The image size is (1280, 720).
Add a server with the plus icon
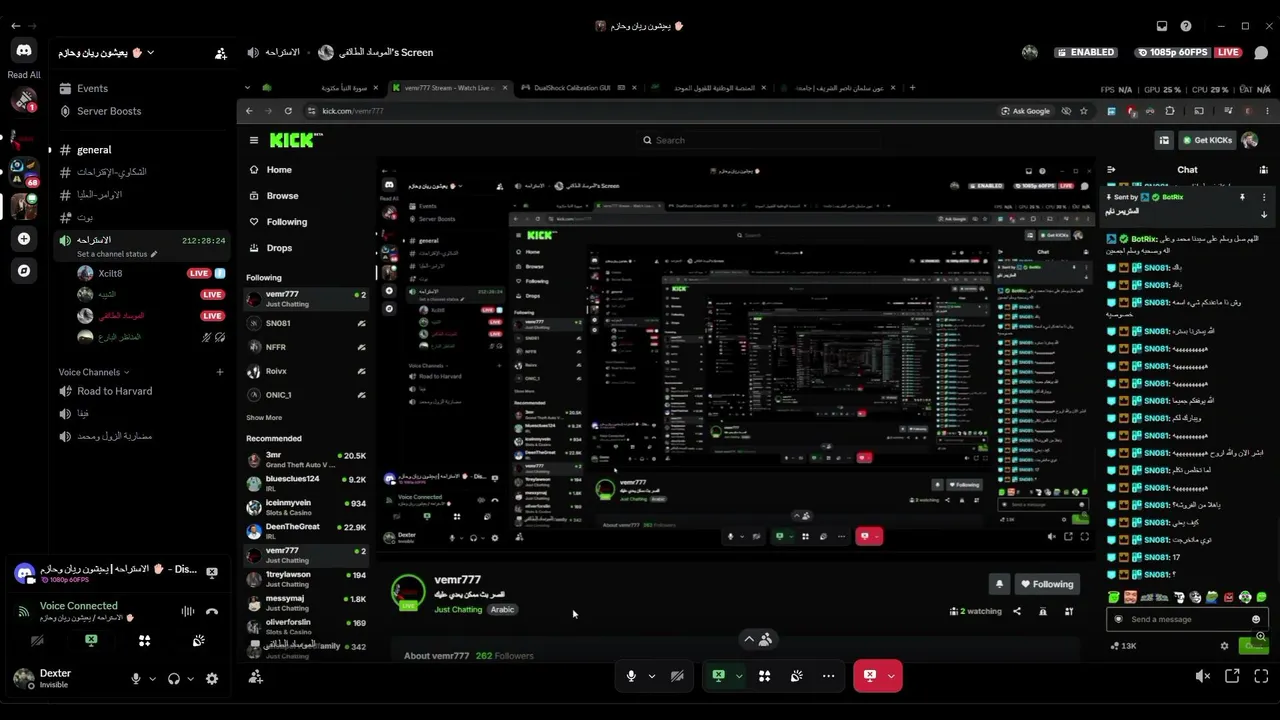[x=24, y=239]
